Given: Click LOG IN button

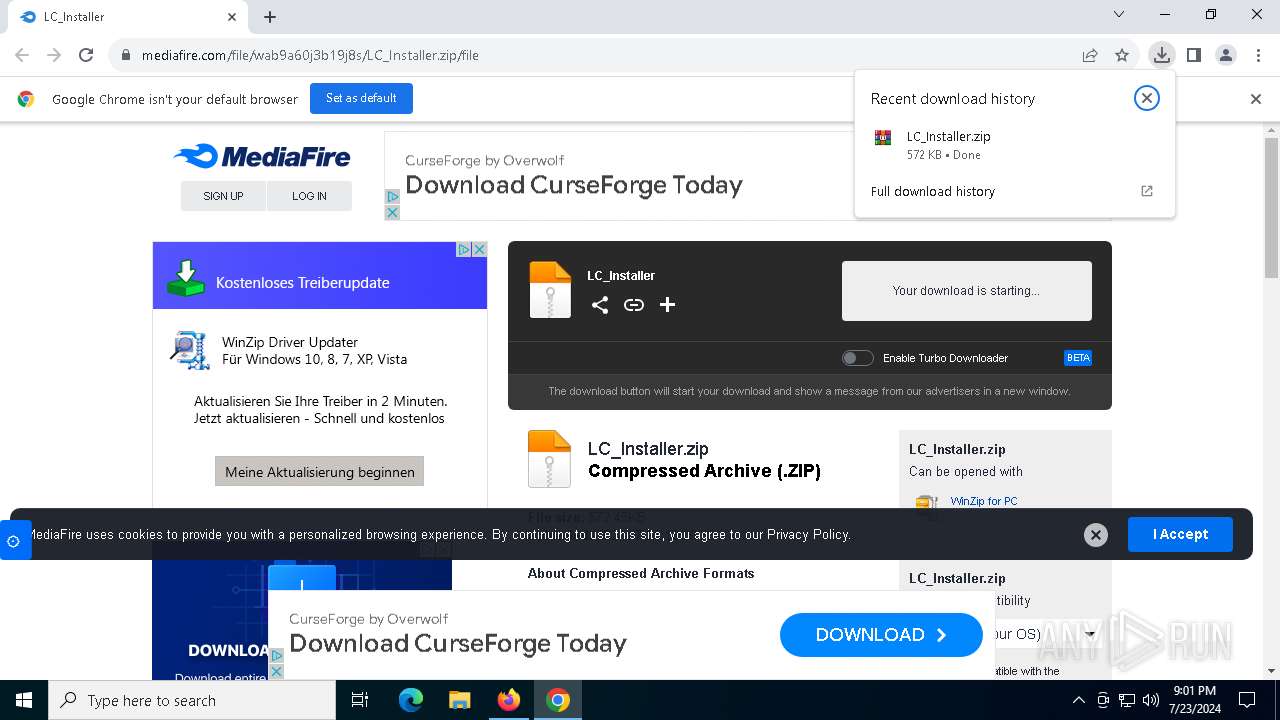Looking at the screenshot, I should tap(309, 196).
